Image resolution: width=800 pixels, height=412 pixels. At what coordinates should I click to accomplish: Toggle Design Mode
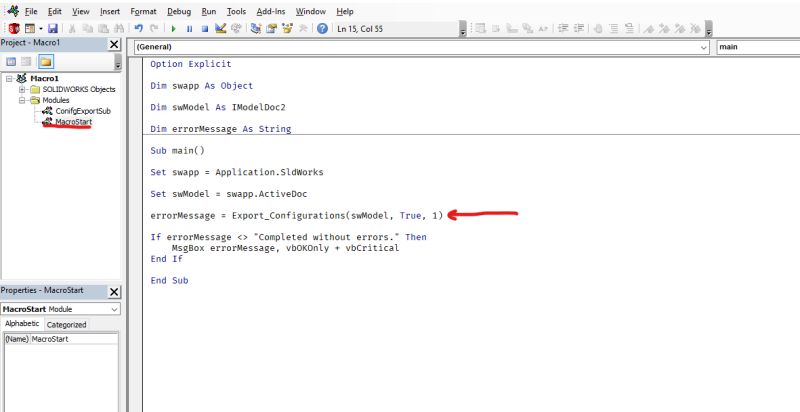[x=220, y=29]
